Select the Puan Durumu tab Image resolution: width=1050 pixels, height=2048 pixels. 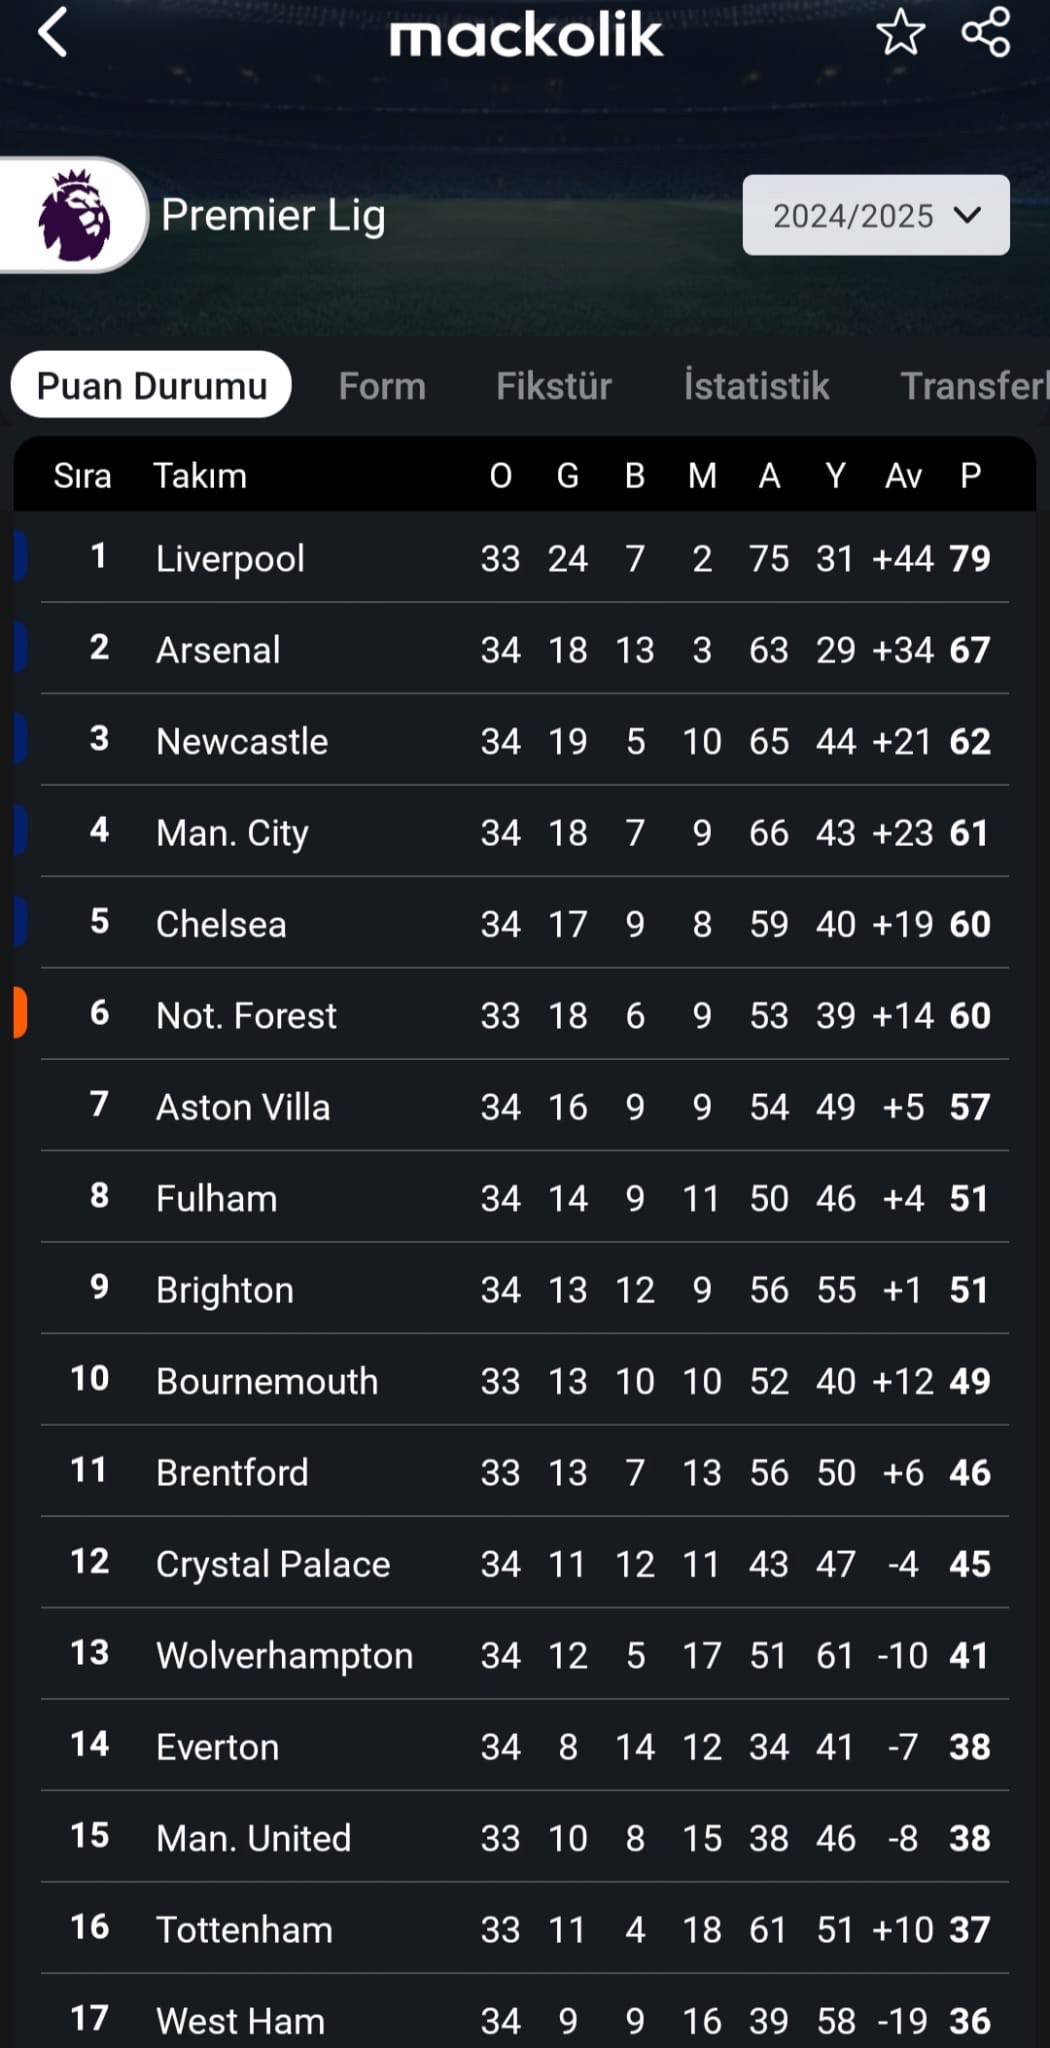[151, 385]
